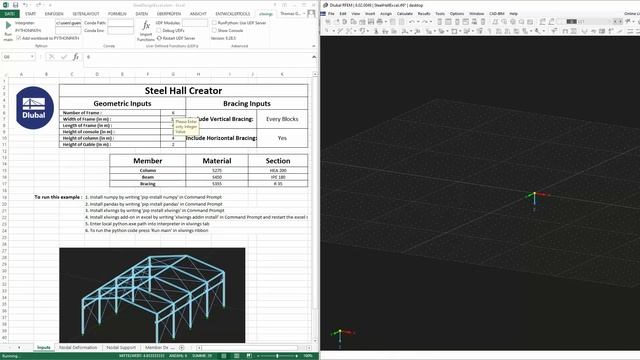Click the RFEM application icon in title bar
The image size is (640, 360).
(325, 5)
